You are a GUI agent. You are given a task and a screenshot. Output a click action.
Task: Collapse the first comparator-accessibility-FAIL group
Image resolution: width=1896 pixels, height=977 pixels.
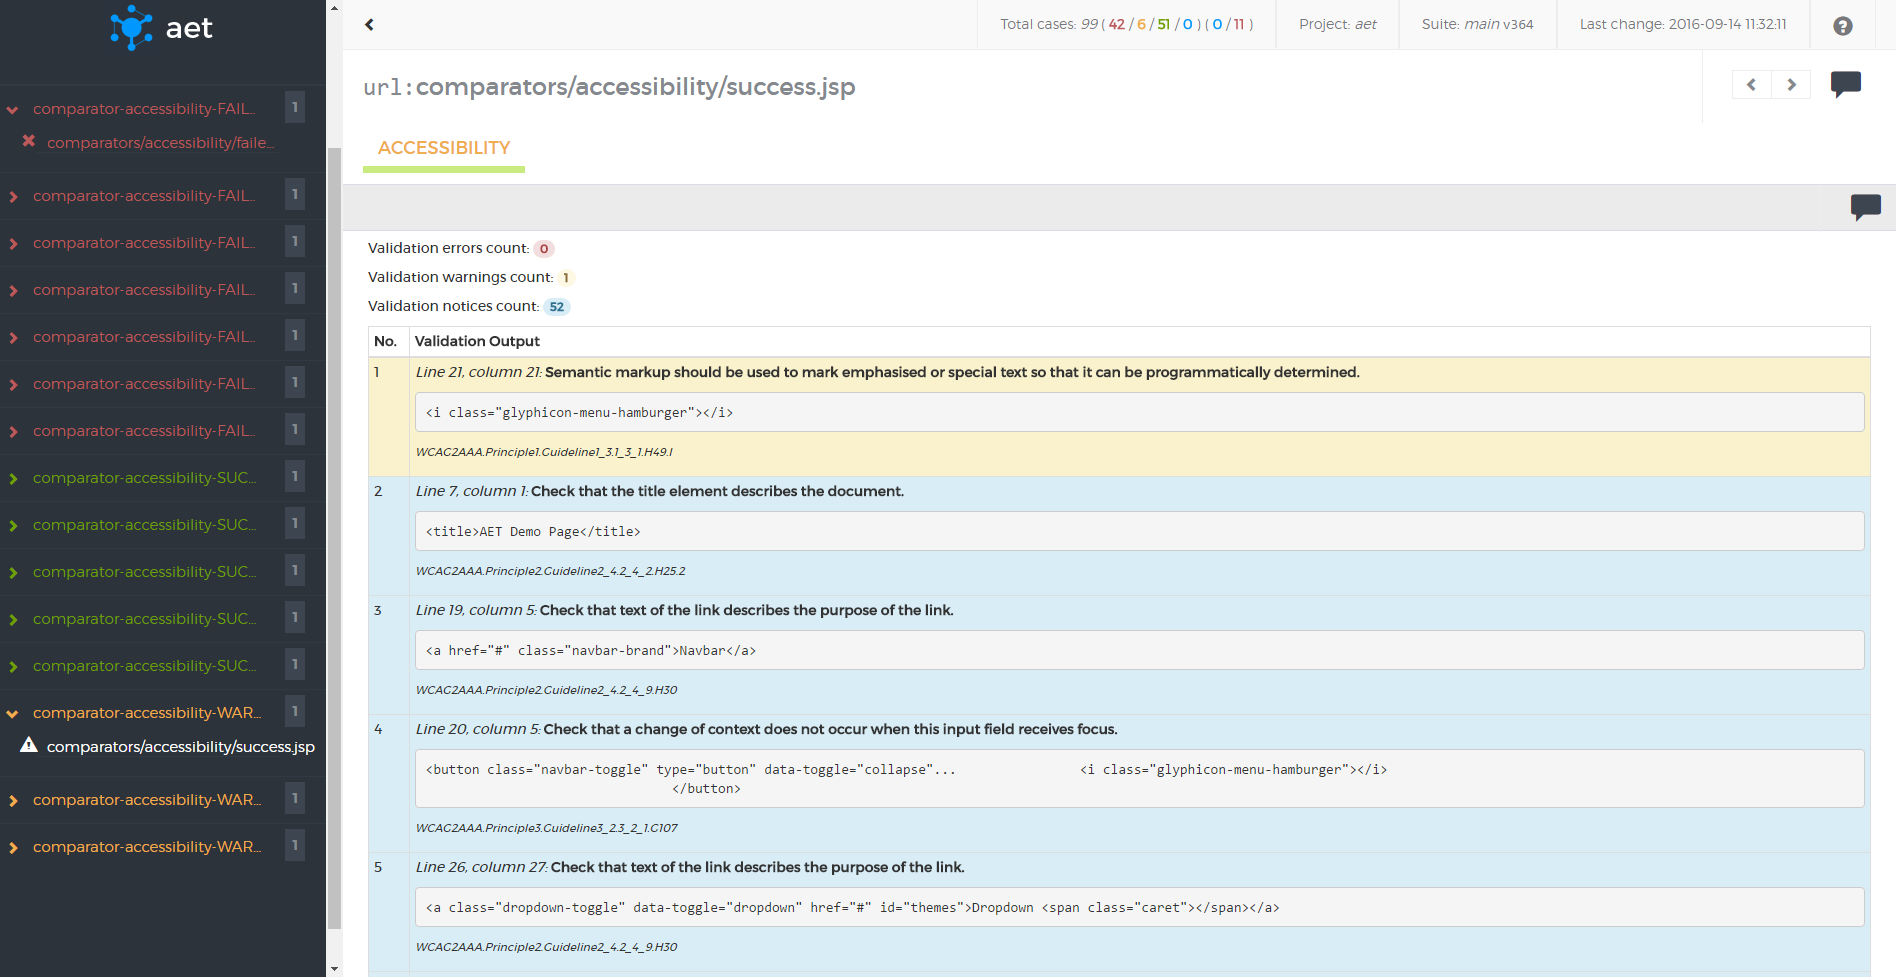point(13,110)
